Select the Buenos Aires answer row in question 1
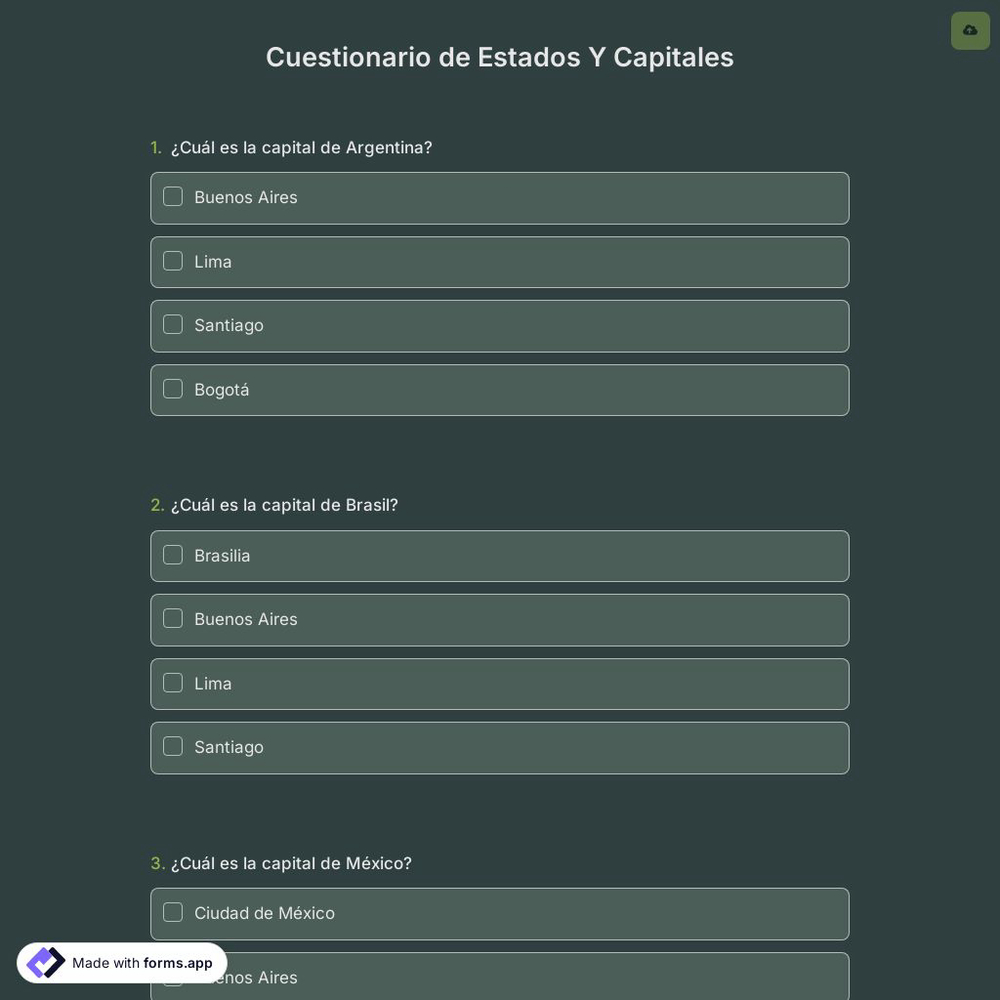This screenshot has height=1000, width=1000. click(x=500, y=196)
